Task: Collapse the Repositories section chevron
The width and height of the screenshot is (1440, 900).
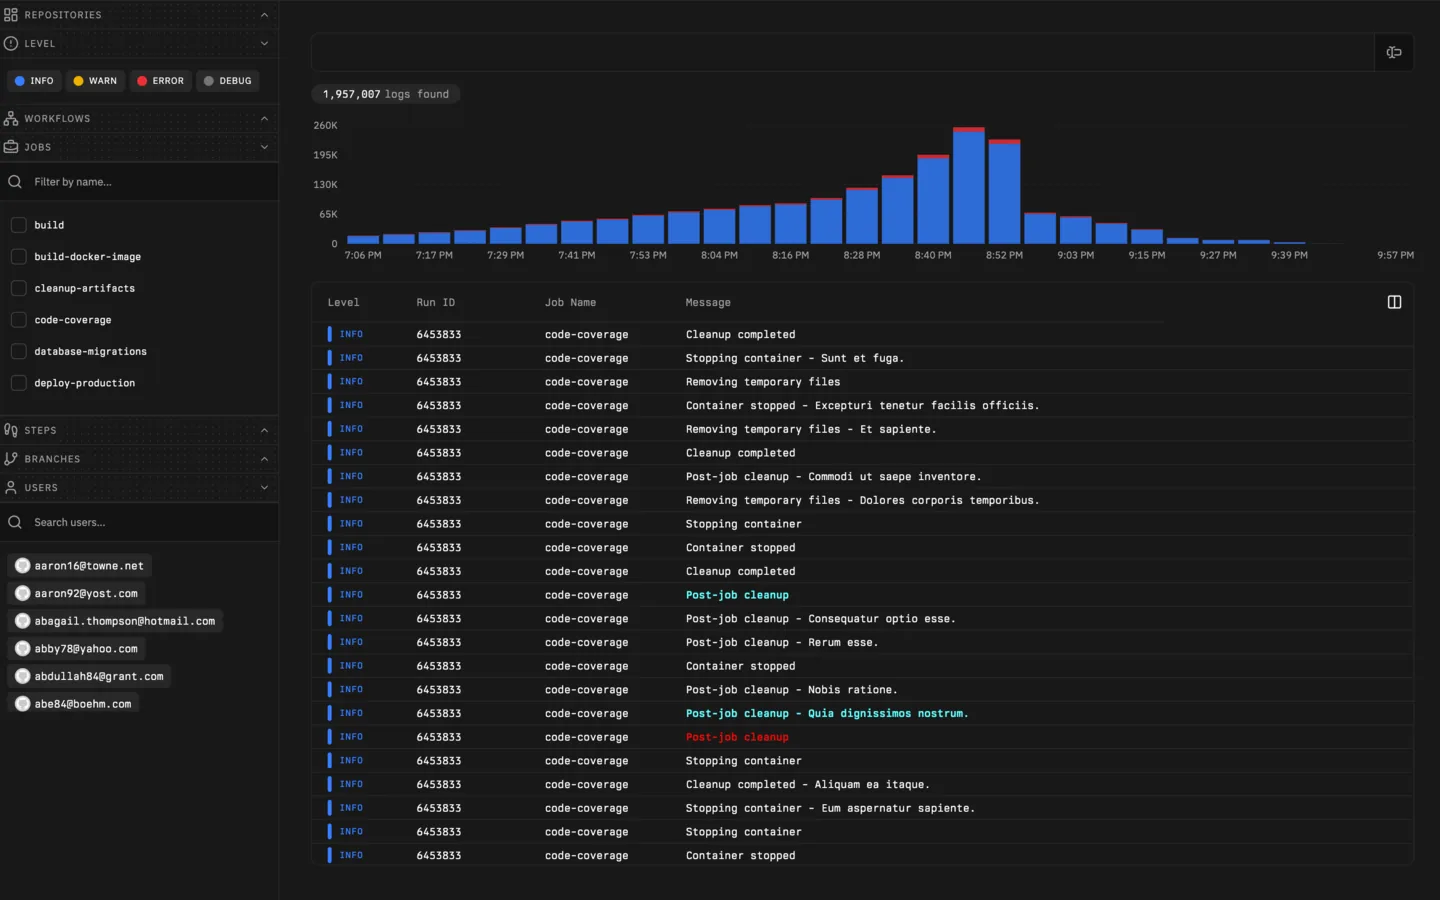Action: point(264,15)
